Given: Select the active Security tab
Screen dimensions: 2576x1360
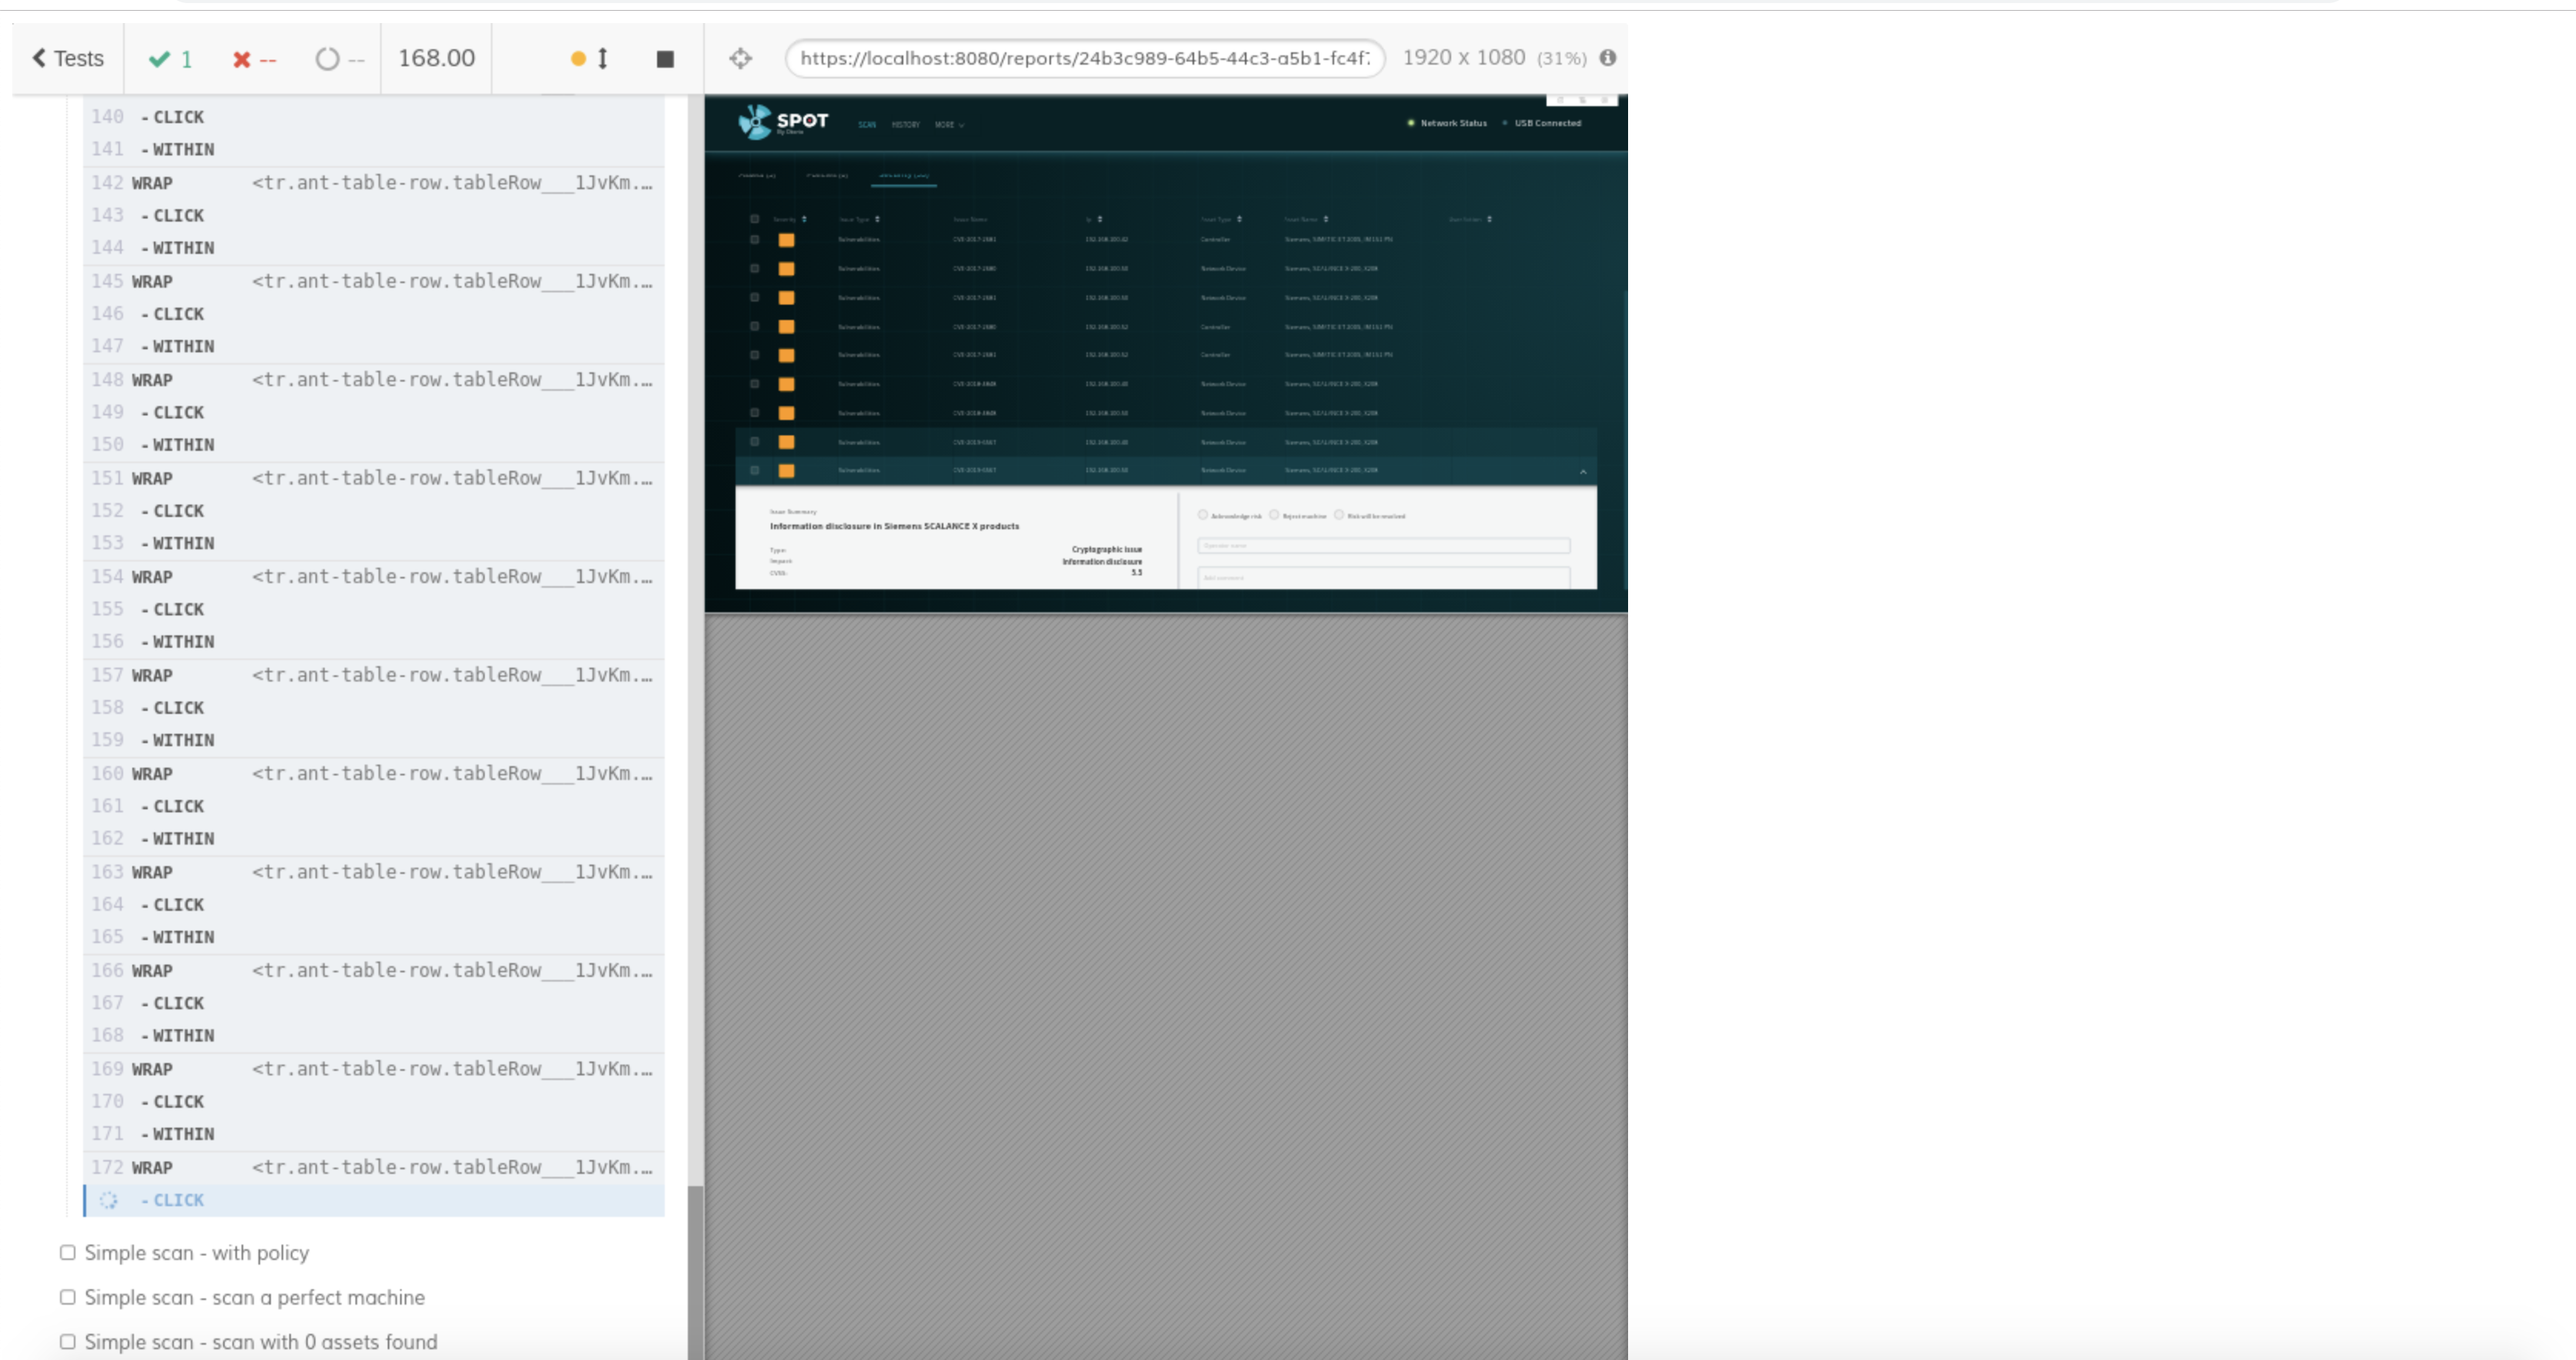Looking at the screenshot, I should (903, 176).
